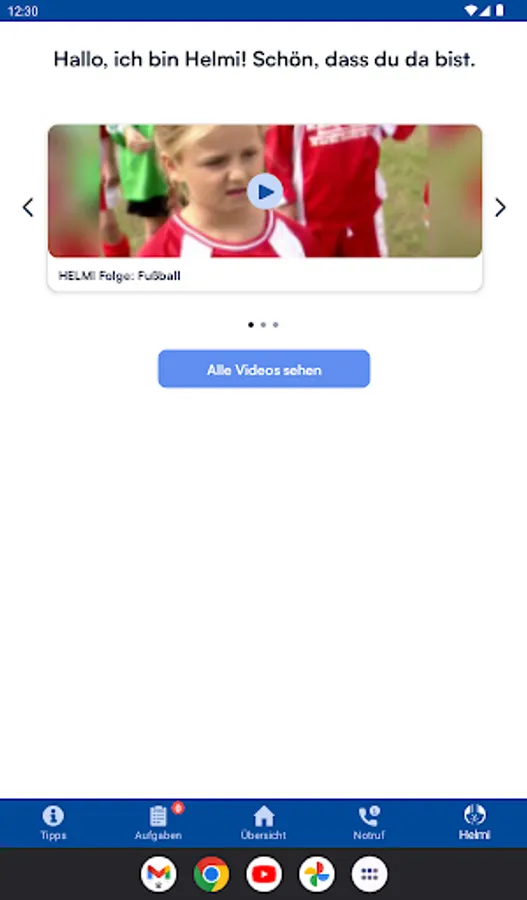Open the football video thumbnail image
The height and width of the screenshot is (900, 527).
265,191
